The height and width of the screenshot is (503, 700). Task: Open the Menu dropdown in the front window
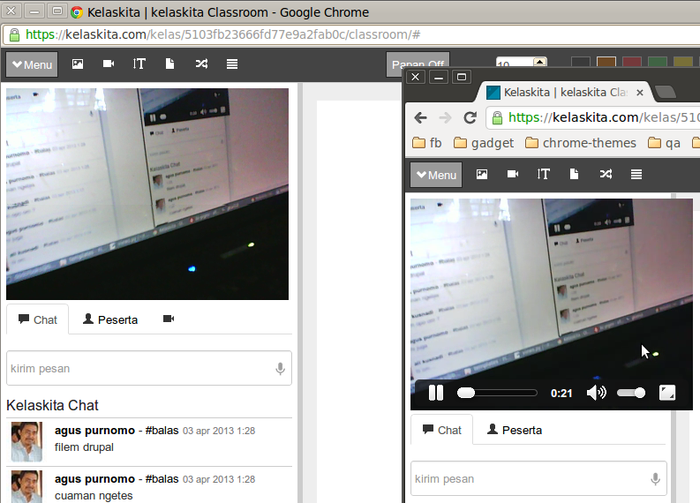[x=436, y=175]
